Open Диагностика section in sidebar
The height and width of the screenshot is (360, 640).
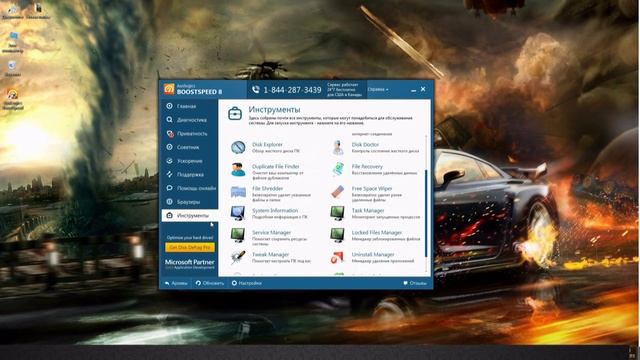click(x=190, y=120)
